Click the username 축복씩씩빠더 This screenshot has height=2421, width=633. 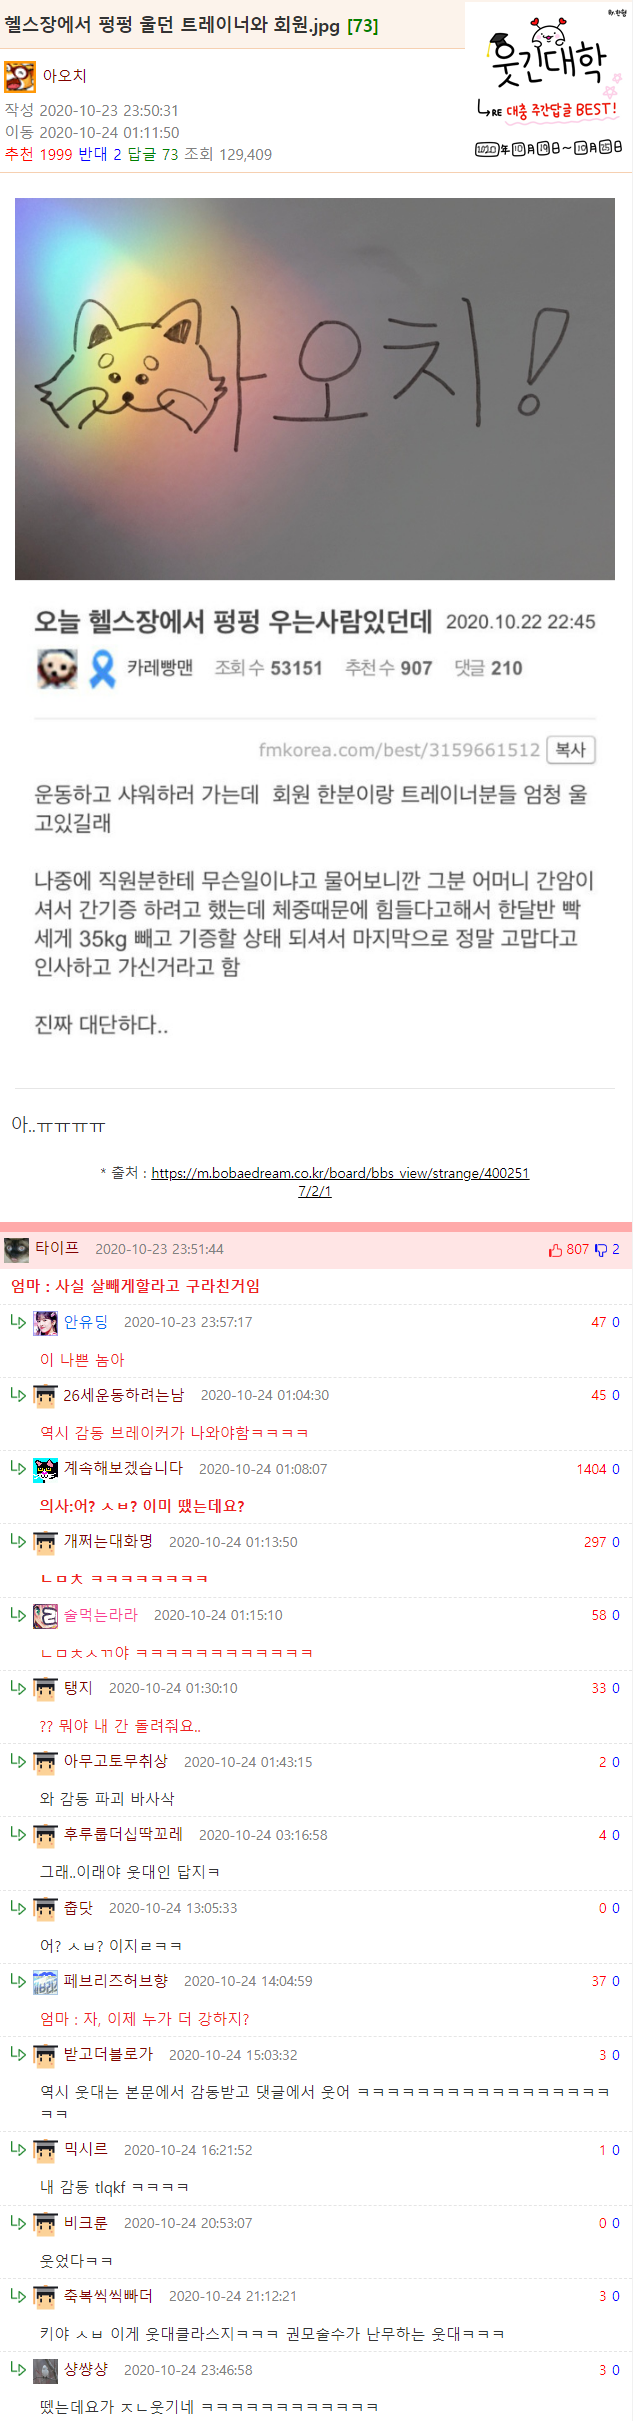[108, 2297]
